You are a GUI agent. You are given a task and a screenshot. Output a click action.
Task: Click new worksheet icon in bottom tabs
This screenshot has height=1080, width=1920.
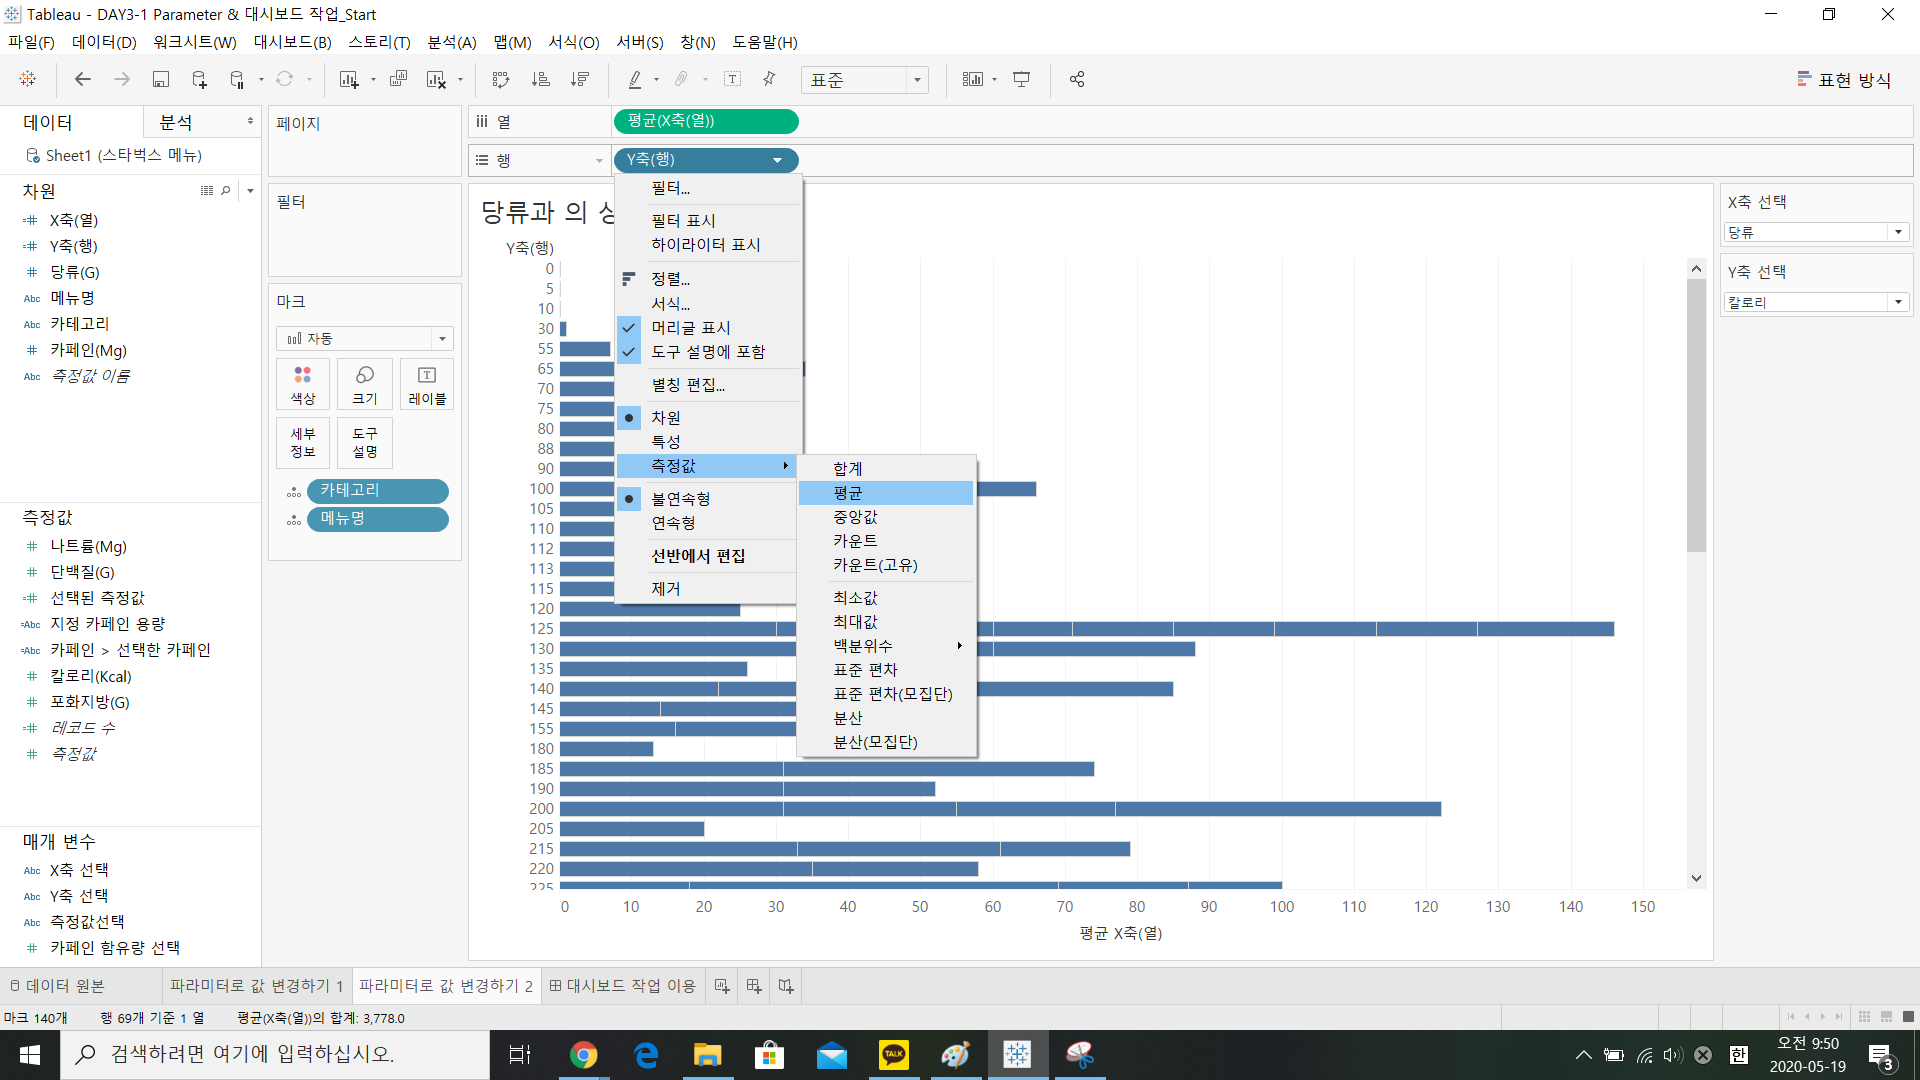click(x=722, y=986)
